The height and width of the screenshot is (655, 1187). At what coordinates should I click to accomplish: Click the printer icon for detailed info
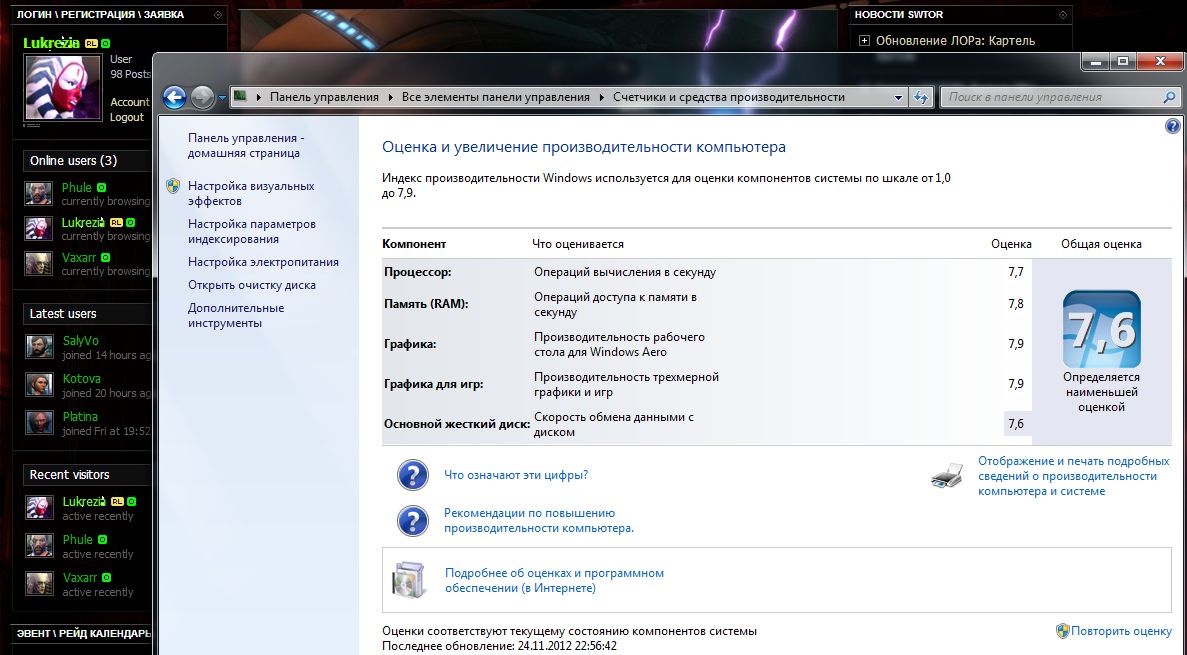pos(946,477)
